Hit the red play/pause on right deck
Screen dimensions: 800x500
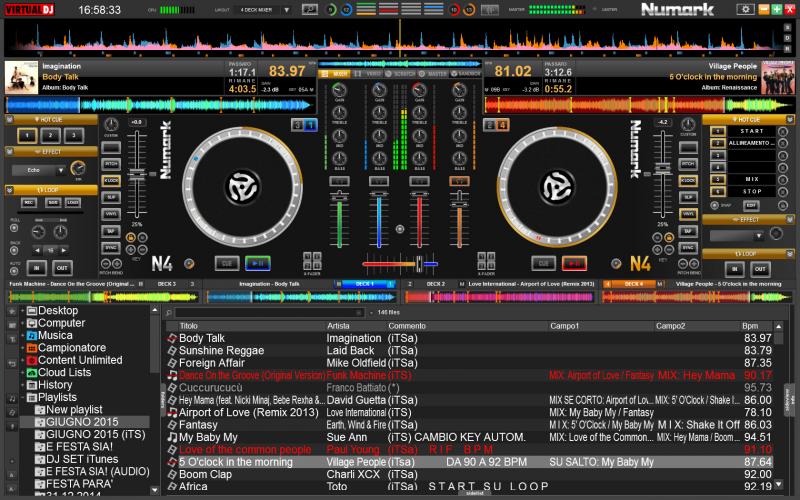[x=574, y=263]
